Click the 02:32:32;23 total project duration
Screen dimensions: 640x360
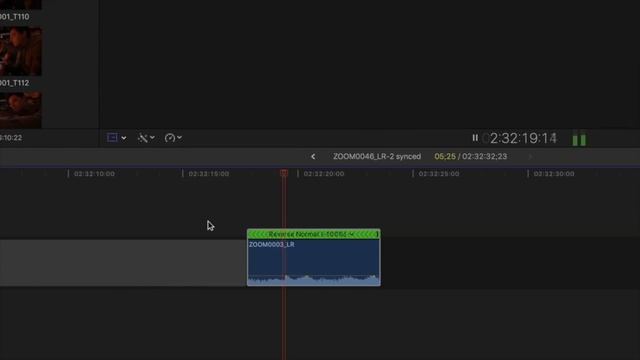(x=484, y=156)
